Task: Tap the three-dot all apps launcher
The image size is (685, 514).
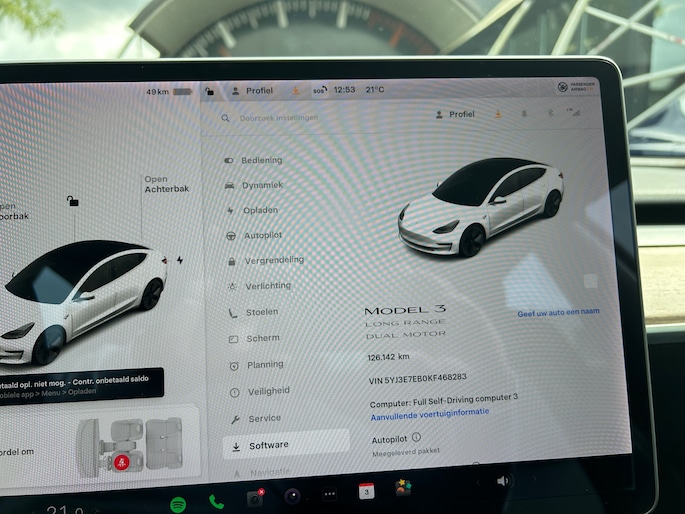Action: [x=329, y=494]
